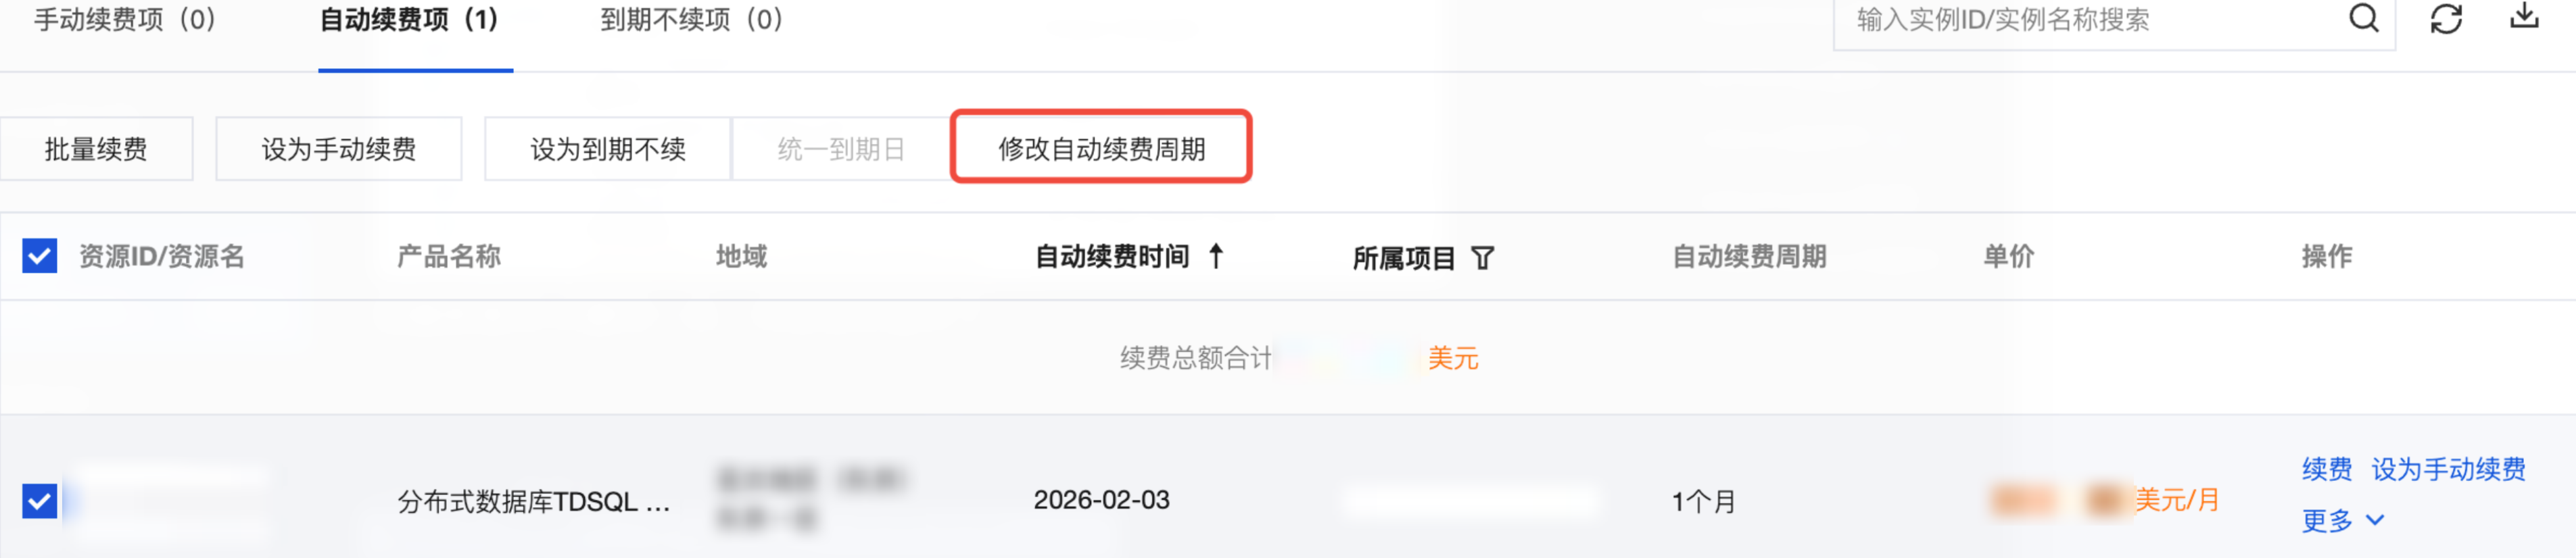The width and height of the screenshot is (2576, 558).
Task: Click the 自动续费时间 sort arrow
Action: tap(1216, 256)
